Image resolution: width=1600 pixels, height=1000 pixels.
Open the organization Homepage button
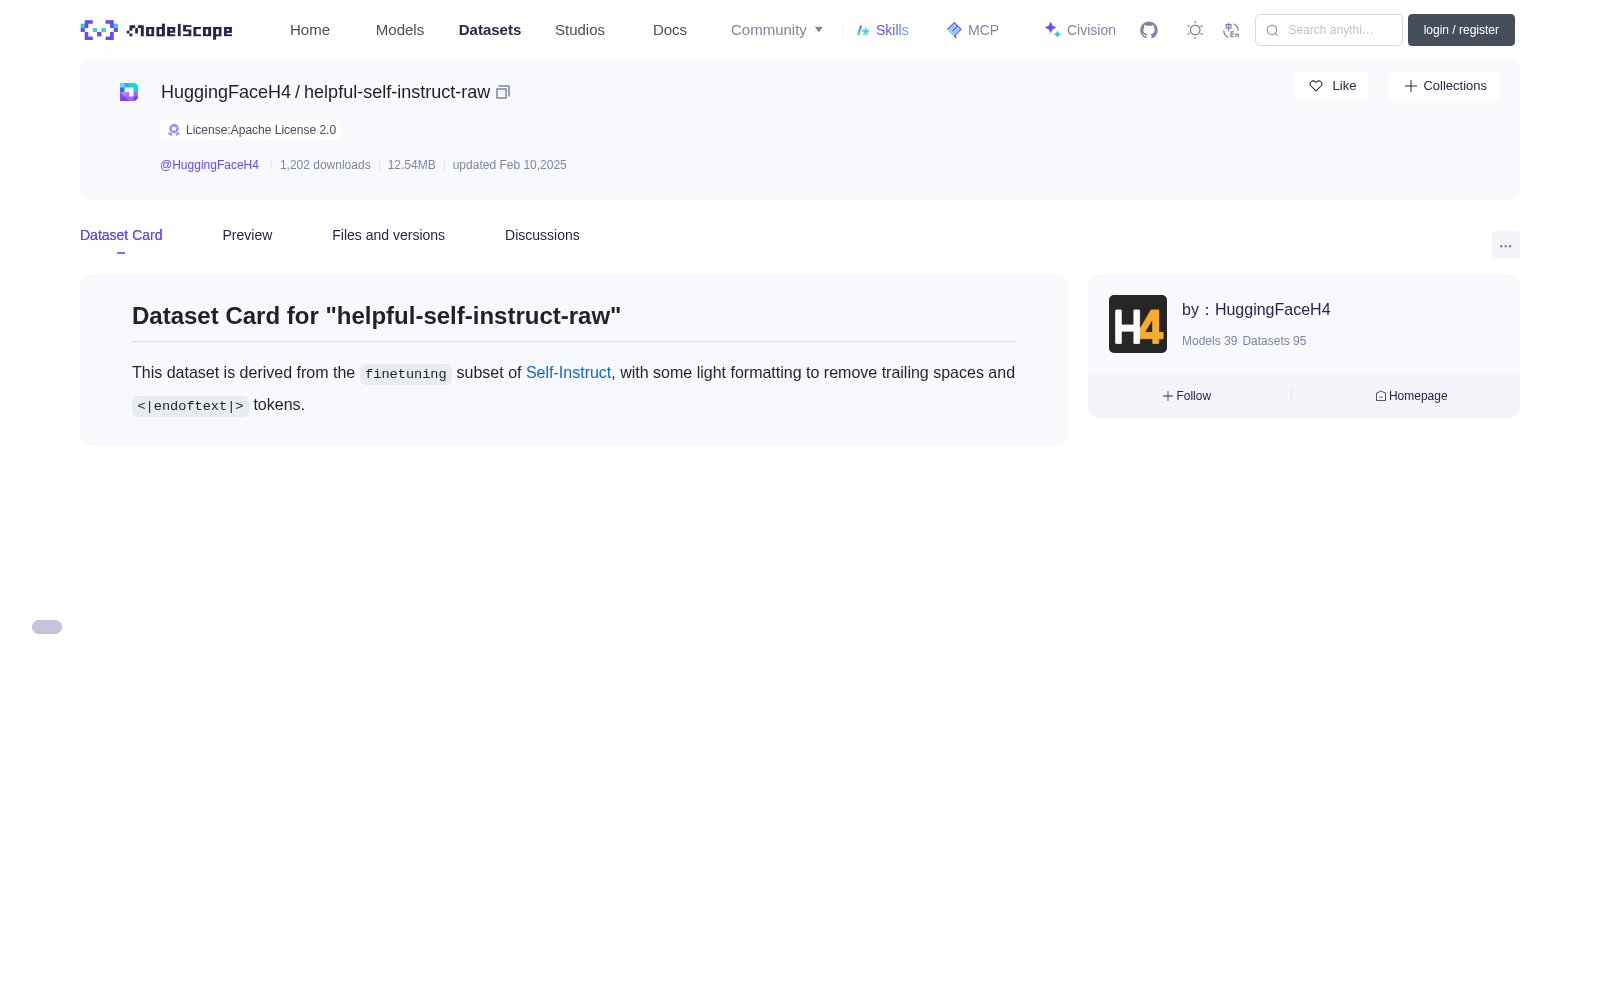1411,396
